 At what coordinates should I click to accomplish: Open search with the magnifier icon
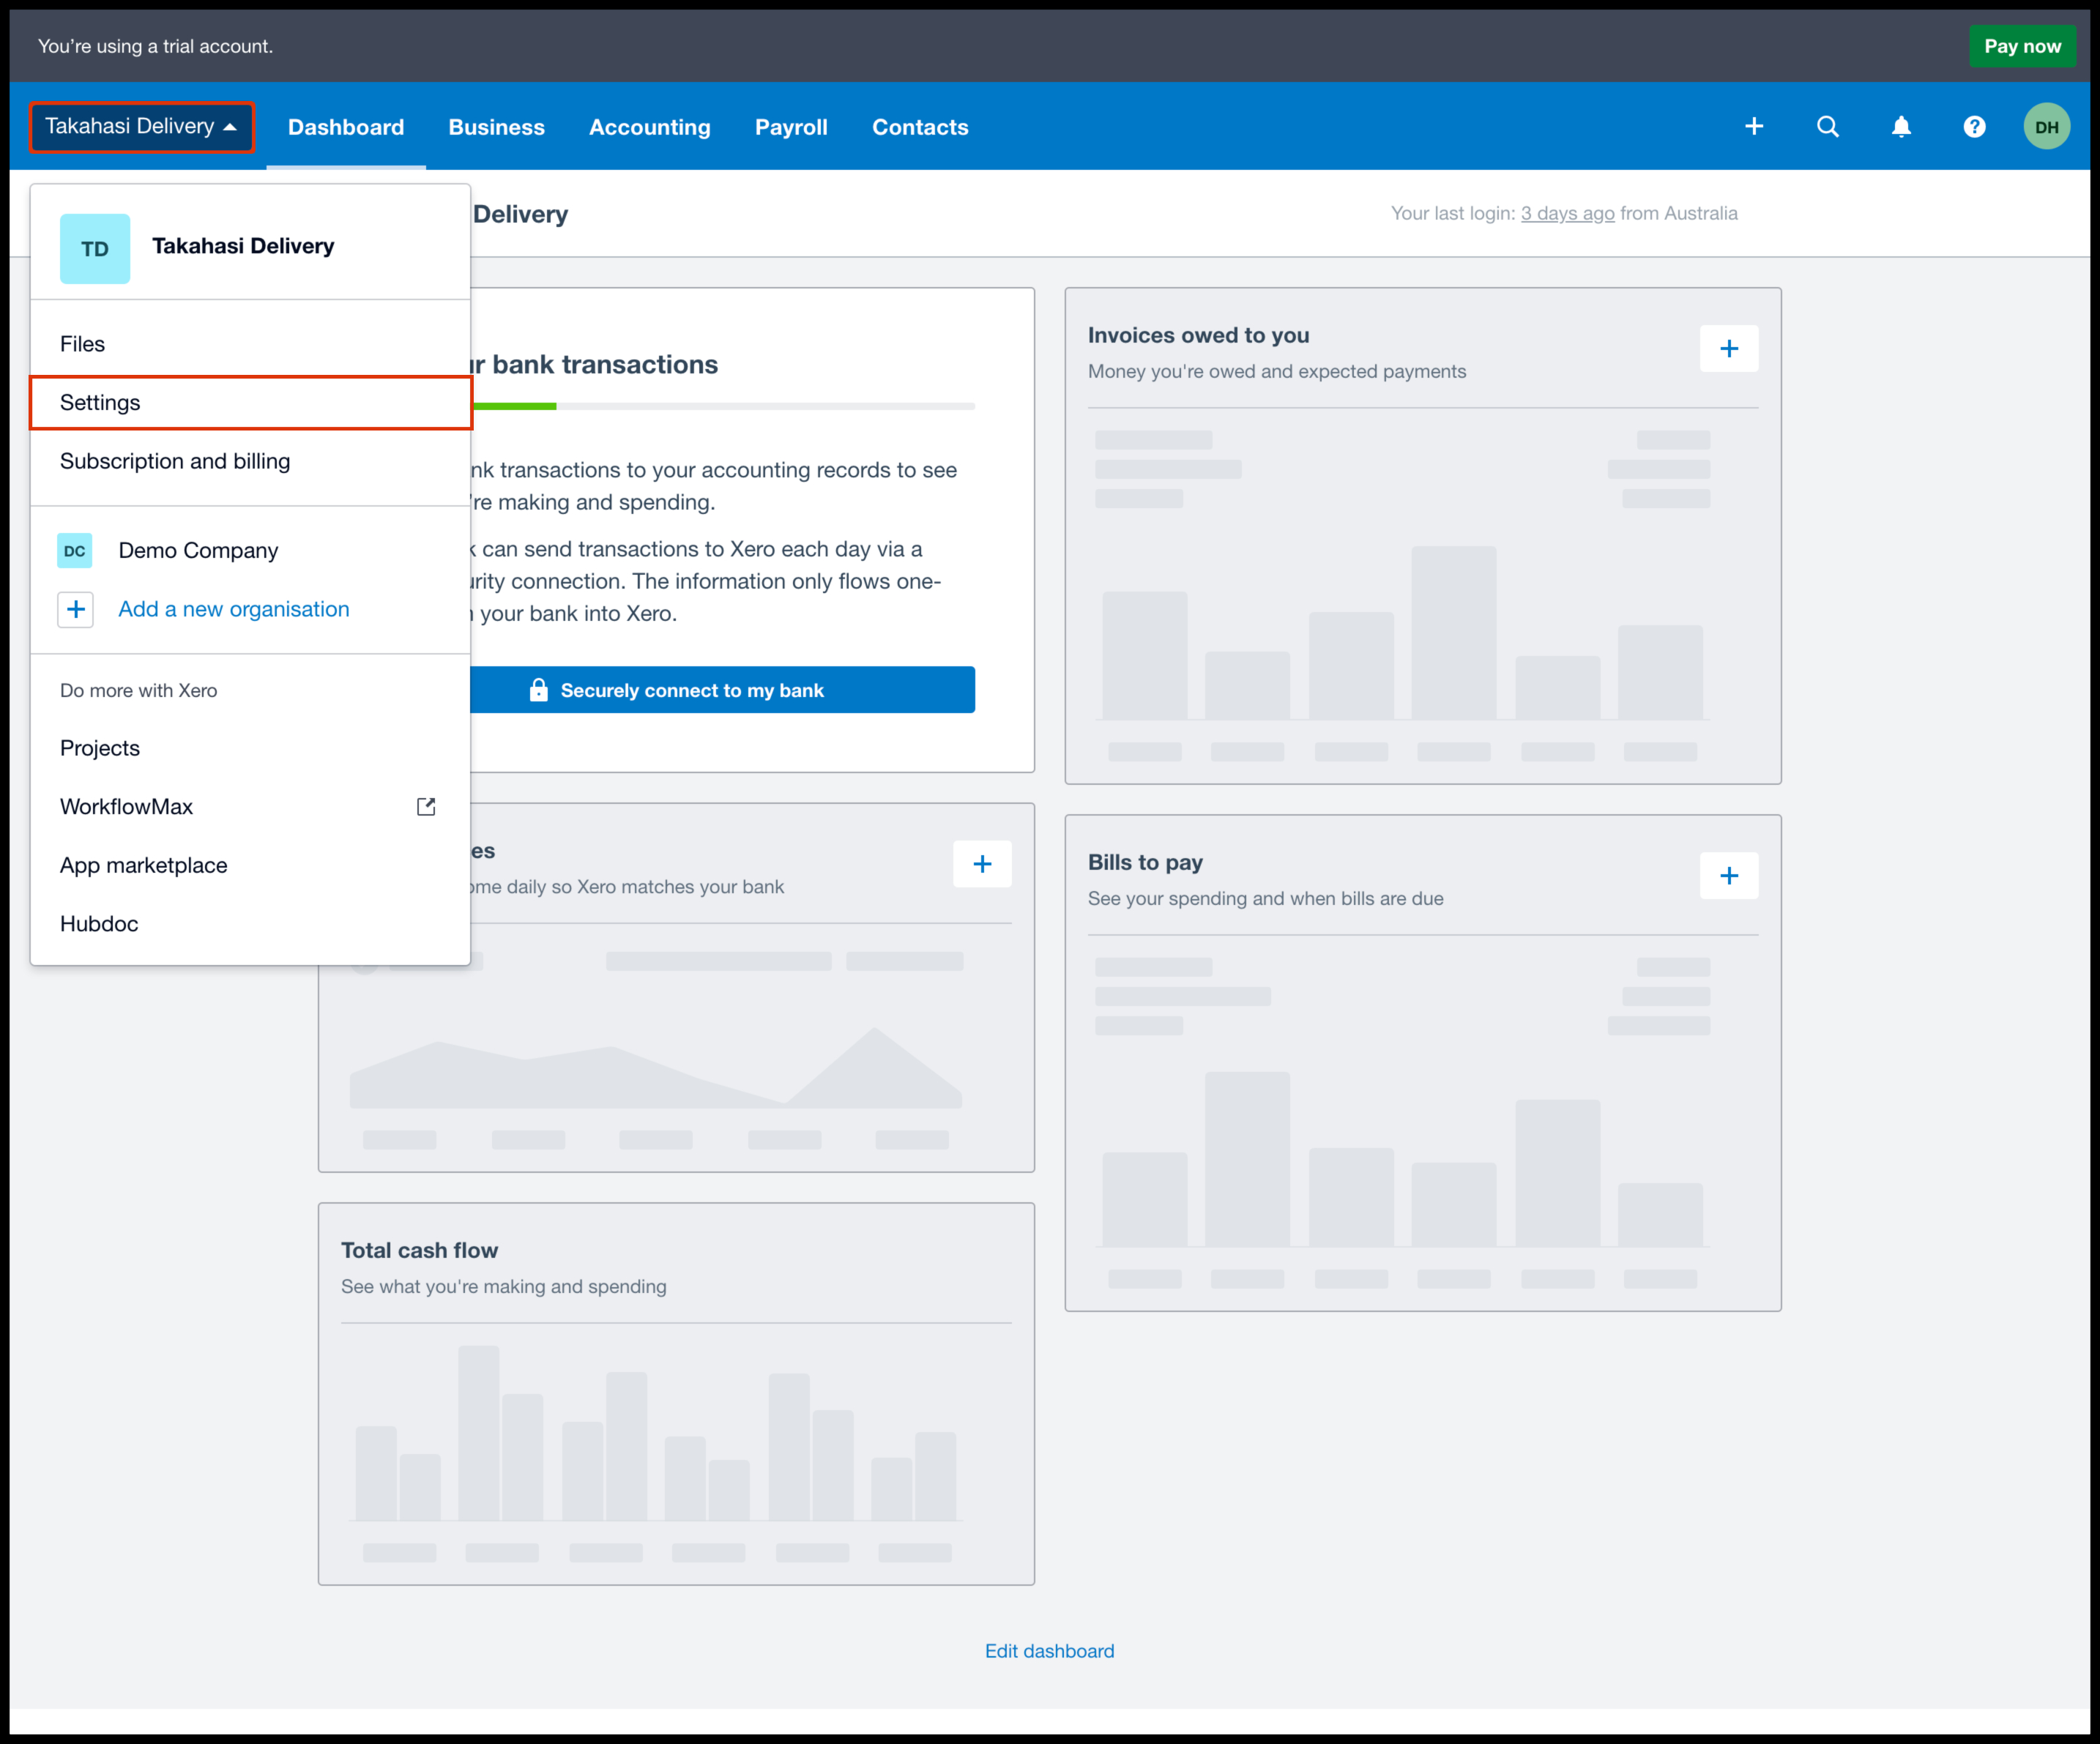(x=1827, y=127)
